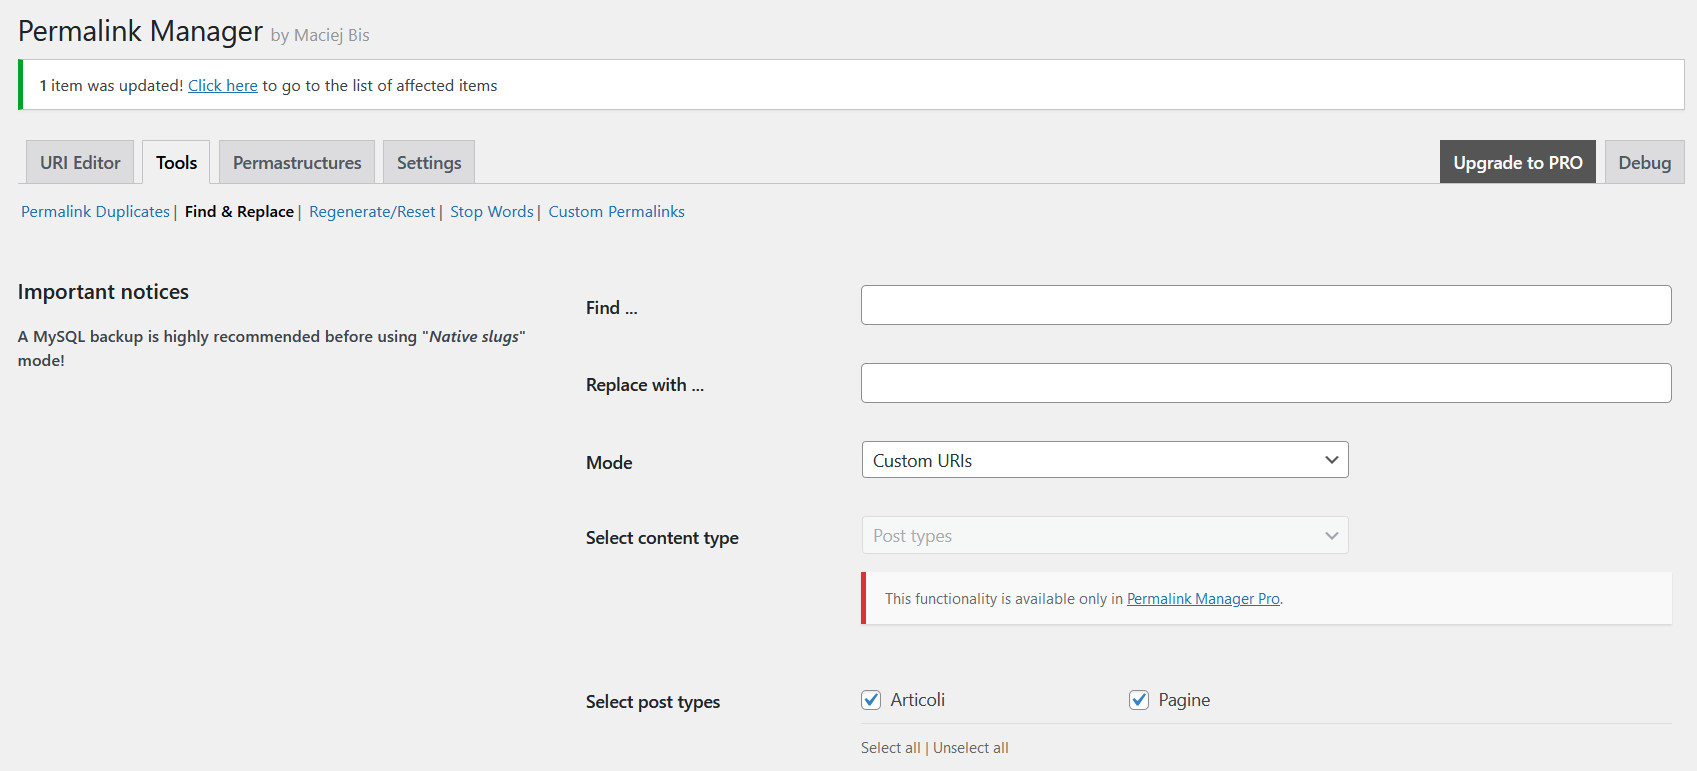The height and width of the screenshot is (771, 1697).
Task: Open the Regenerate/Reset section
Action: click(372, 212)
